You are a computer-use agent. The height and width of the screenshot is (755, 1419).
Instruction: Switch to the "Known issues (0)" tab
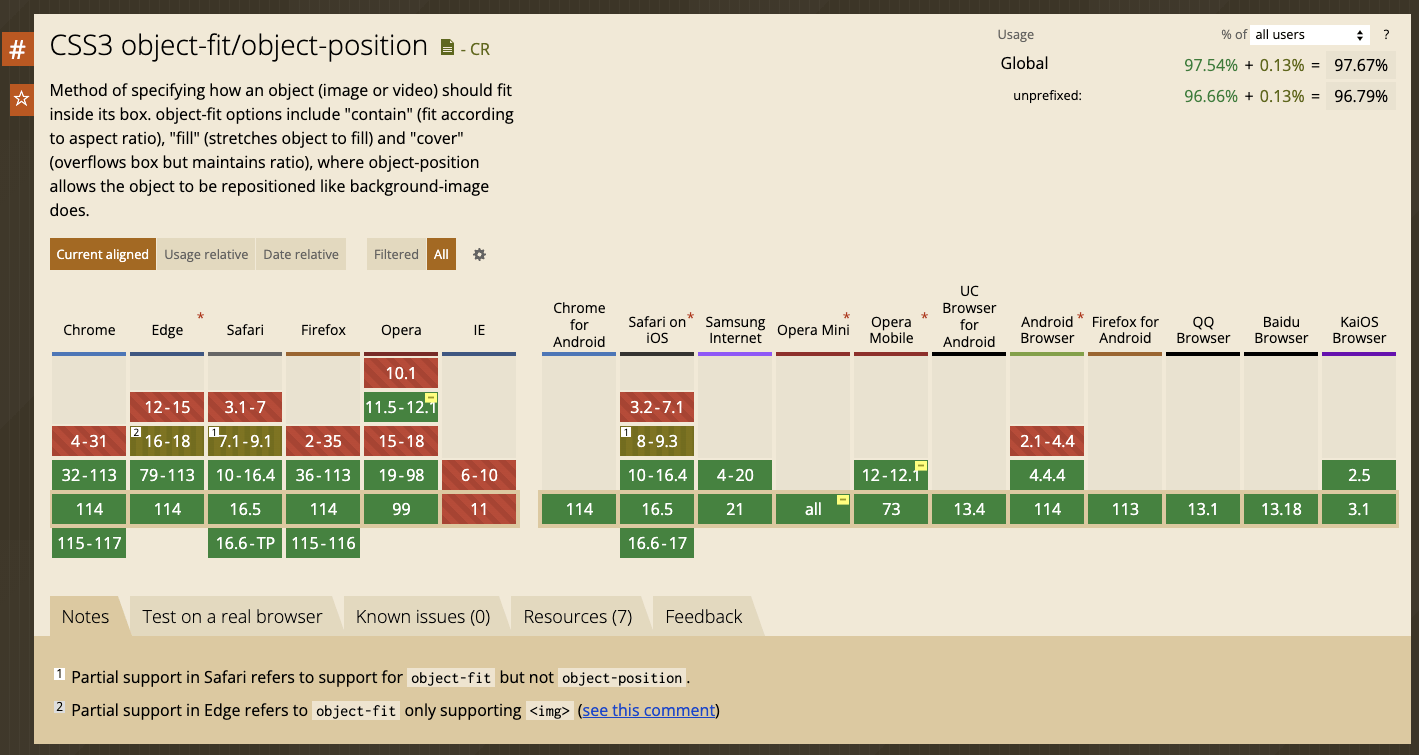pos(424,616)
